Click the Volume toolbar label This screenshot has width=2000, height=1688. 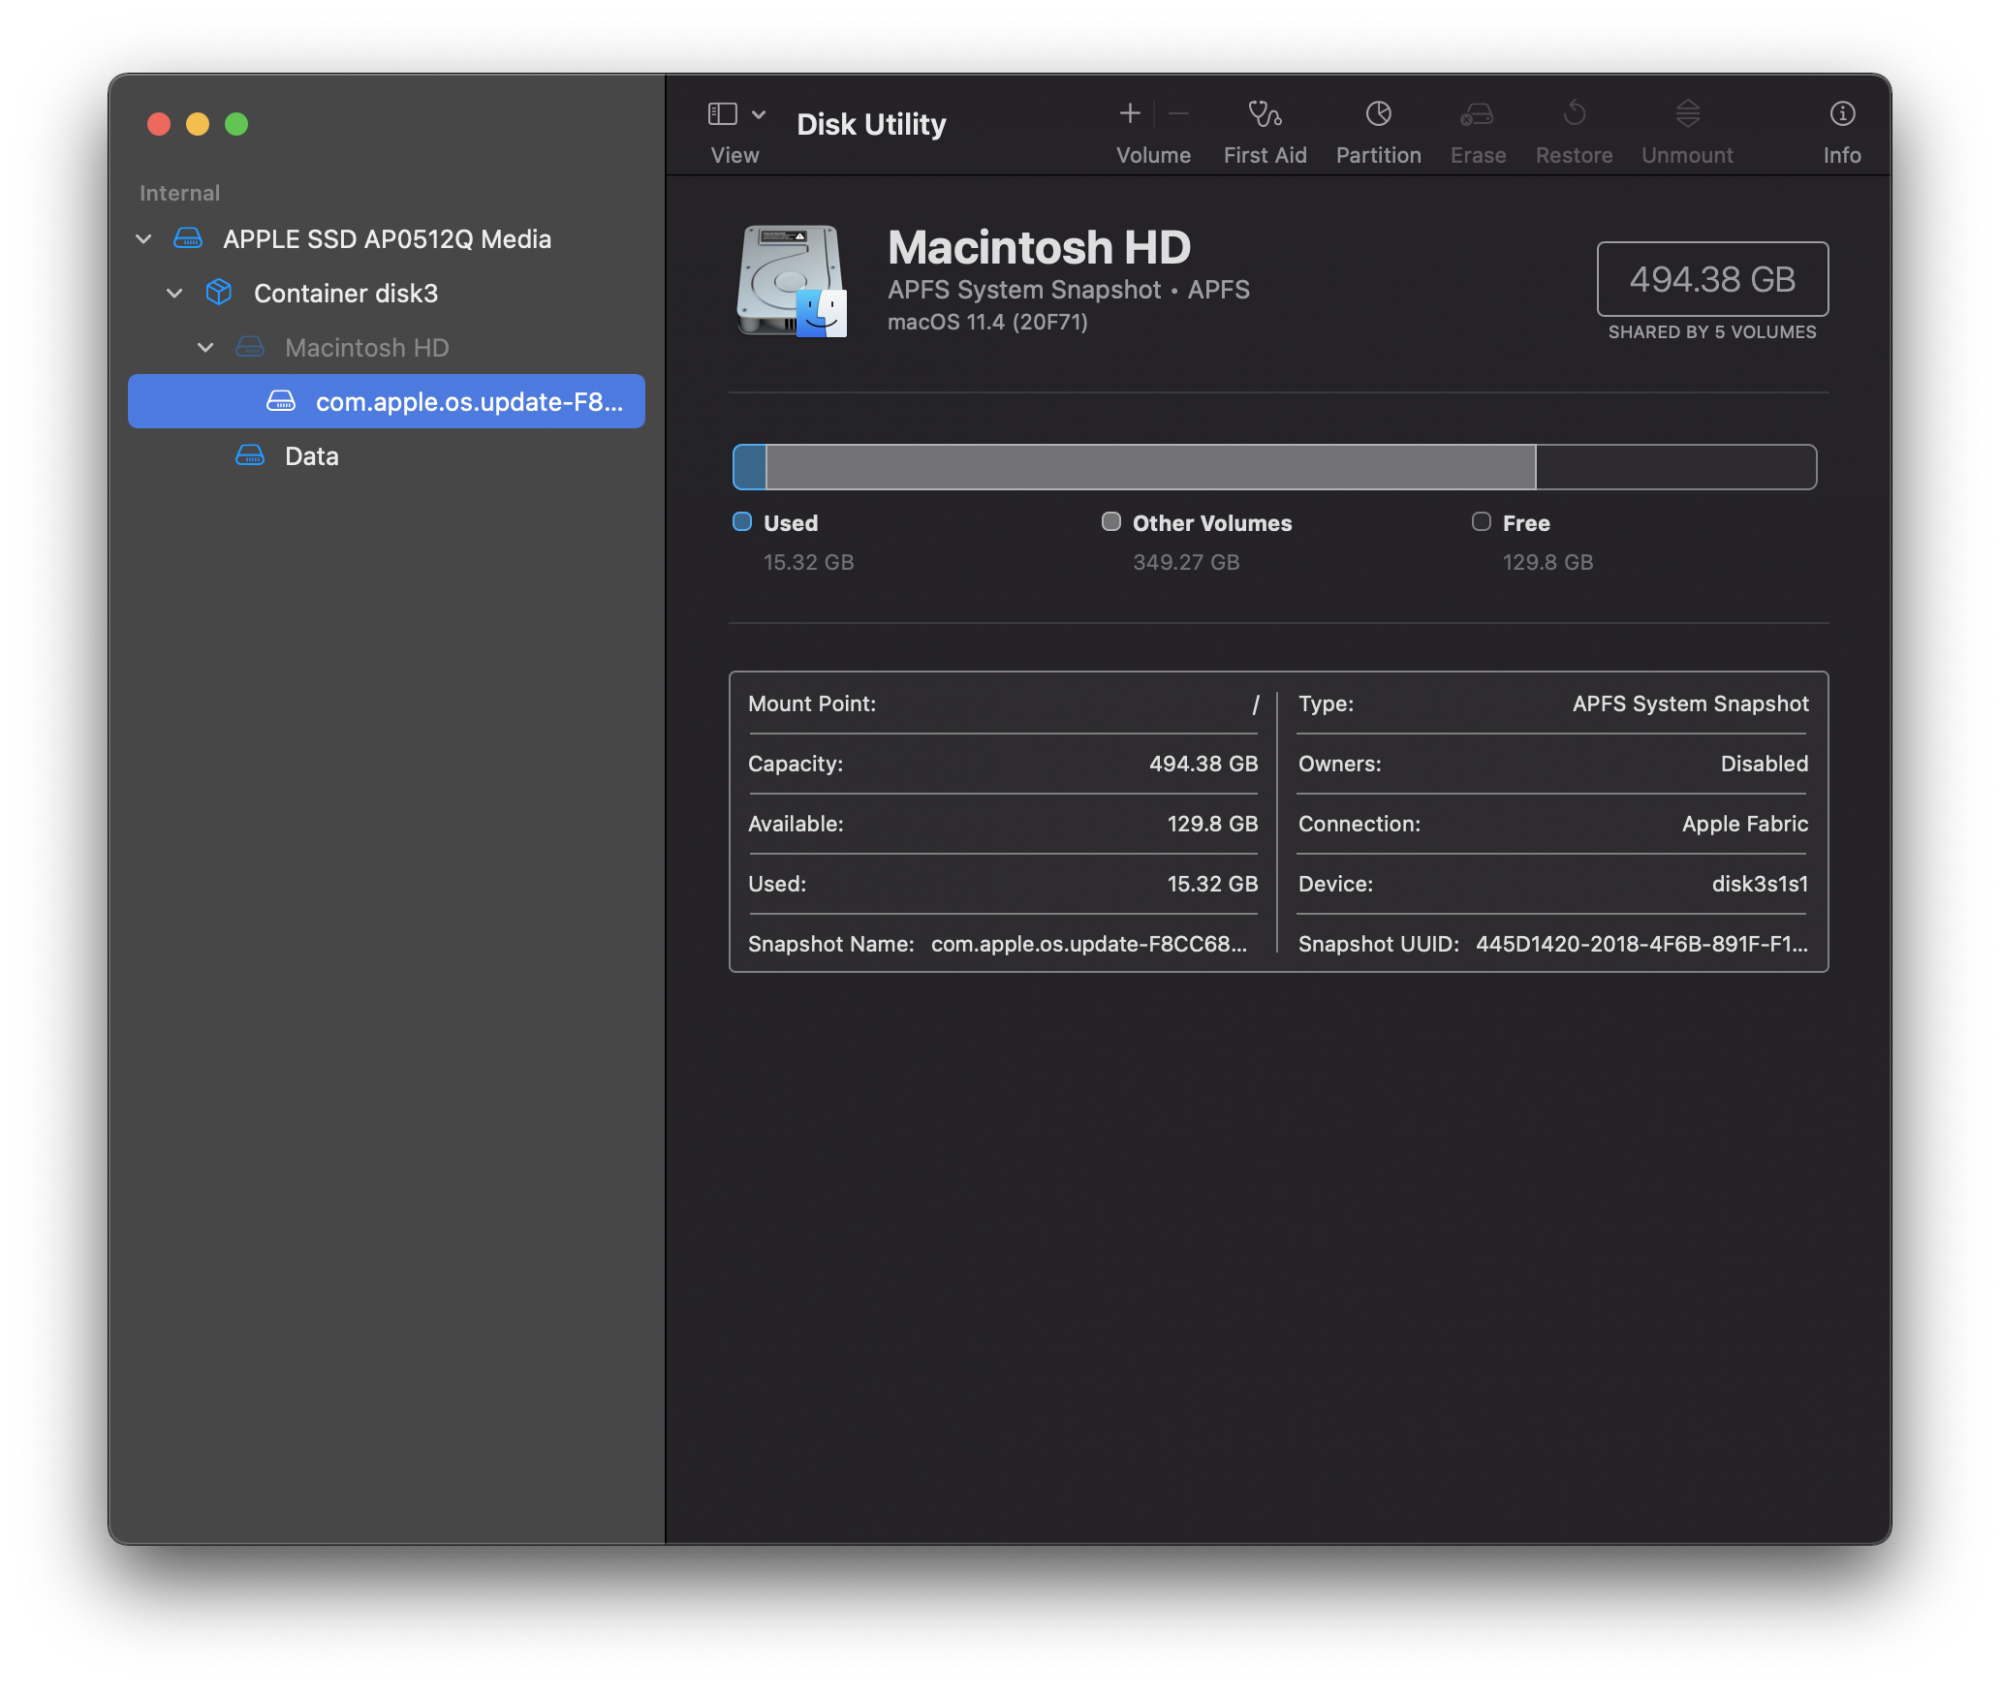coord(1153,155)
